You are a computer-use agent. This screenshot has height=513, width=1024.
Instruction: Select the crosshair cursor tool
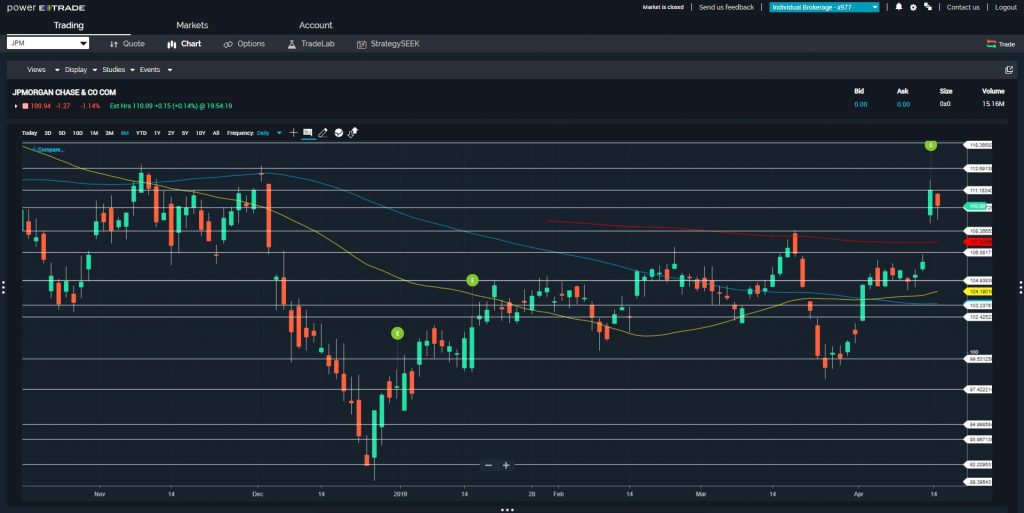(293, 132)
